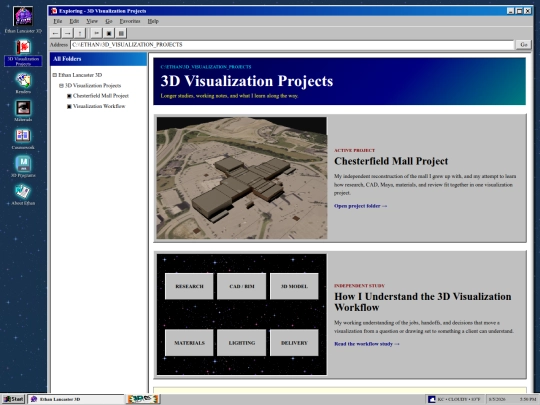Click the KC cloudy weather text in the tray

pyautogui.click(x=459, y=399)
